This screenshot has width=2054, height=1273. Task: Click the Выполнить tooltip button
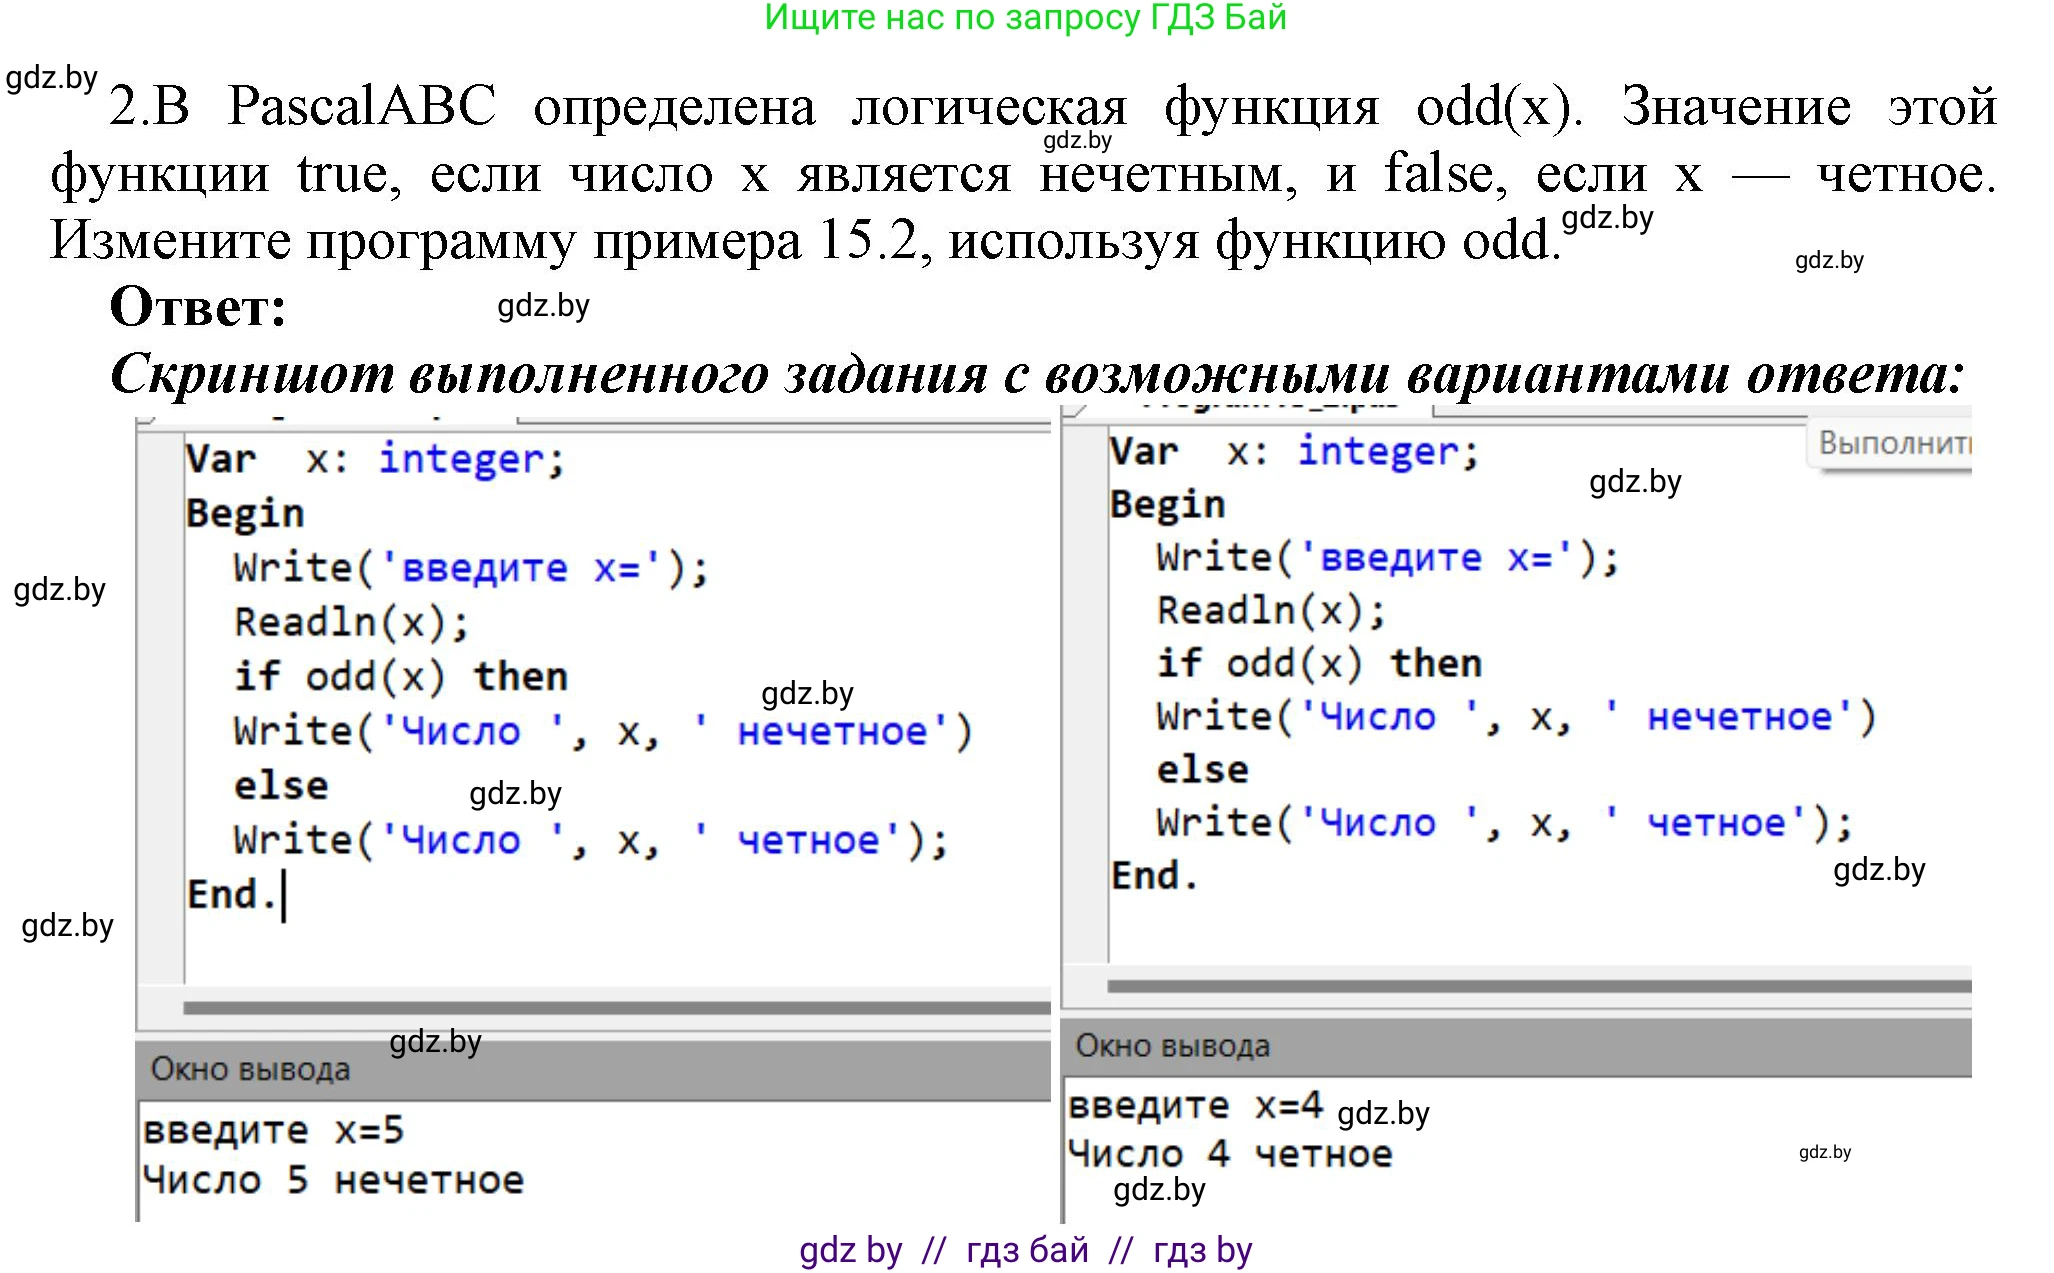[1892, 442]
